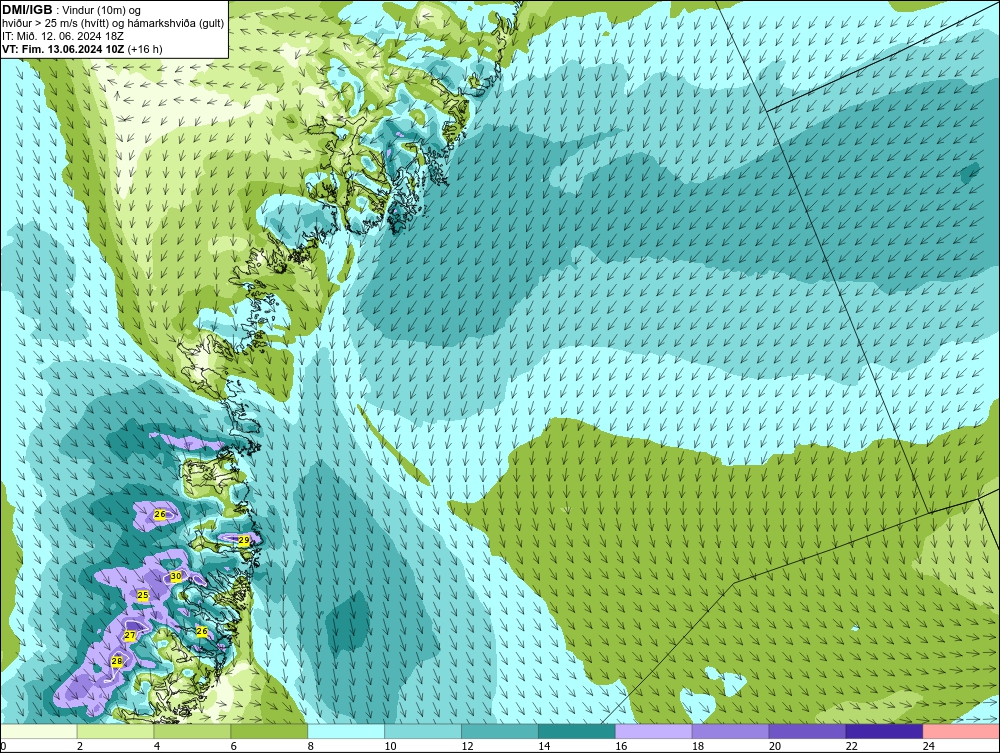Viewport: 1000px width, 753px height.
Task: Click the legend scale number 0
Action: tap(3, 746)
